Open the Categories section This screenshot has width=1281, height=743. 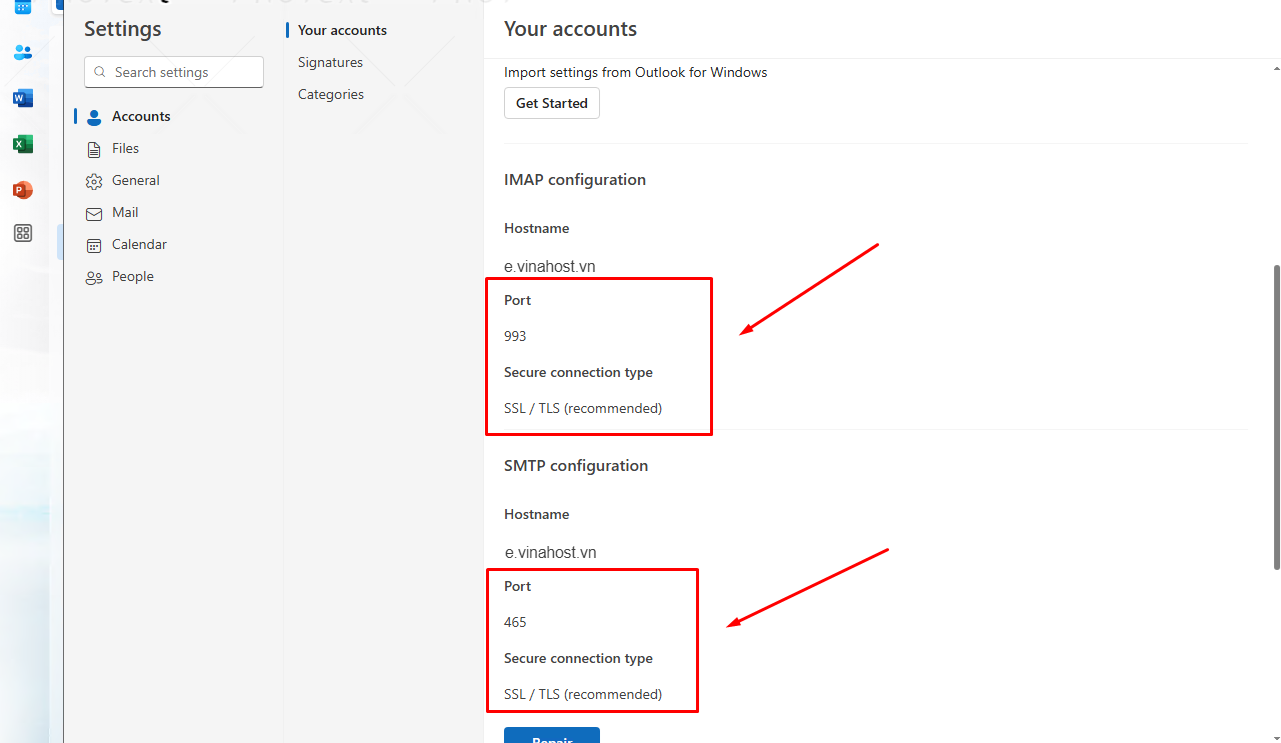point(330,94)
